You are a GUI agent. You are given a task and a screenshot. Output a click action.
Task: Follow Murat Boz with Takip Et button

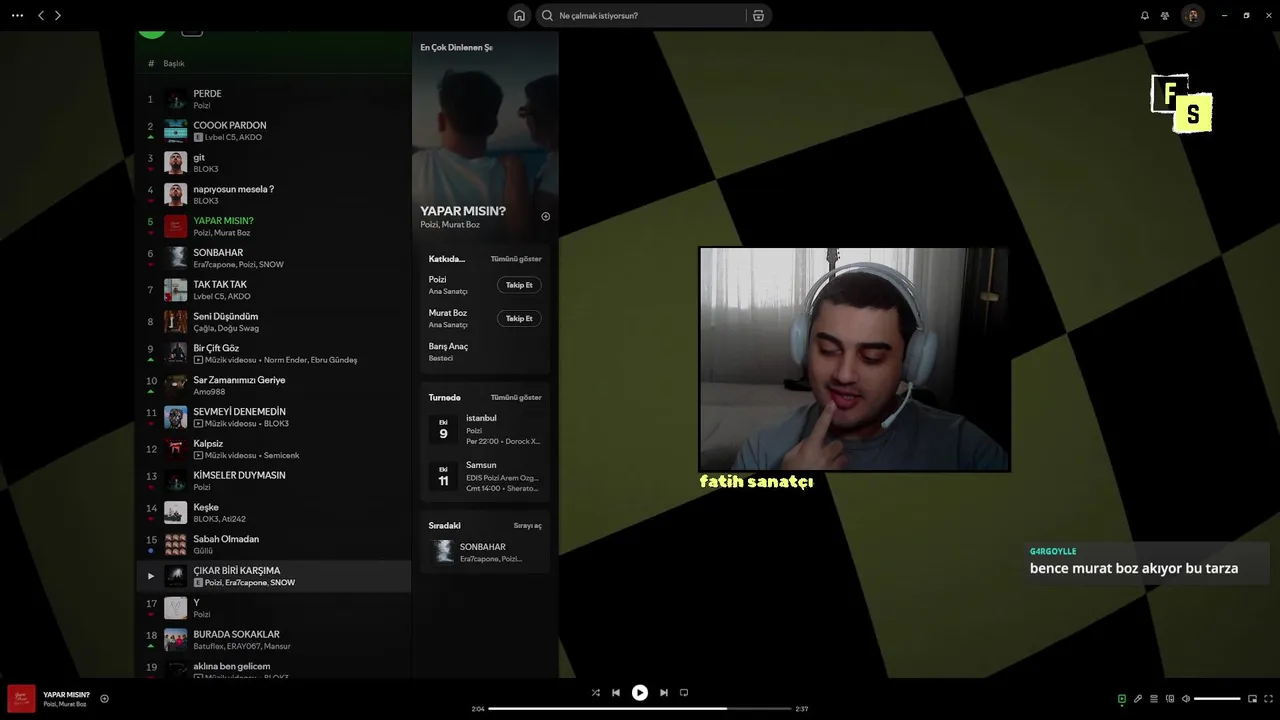[519, 318]
